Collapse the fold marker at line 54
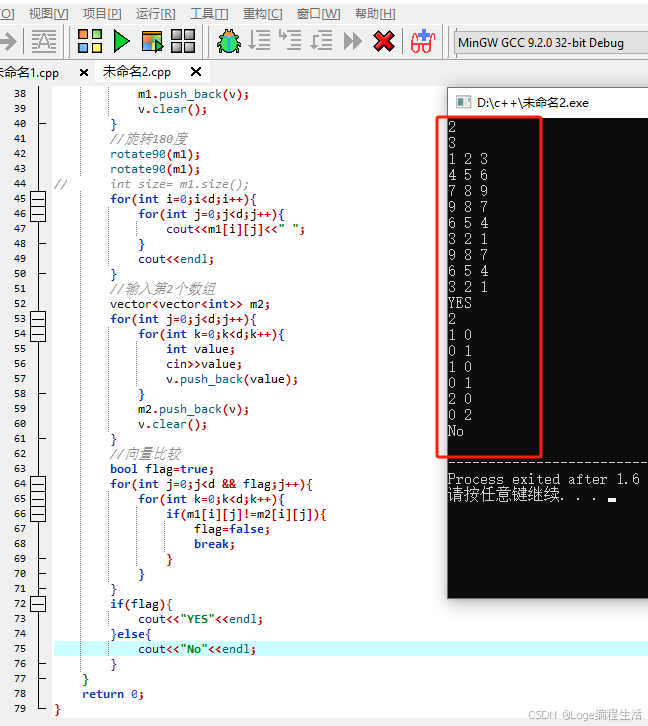This screenshot has height=726, width=648. 38,333
